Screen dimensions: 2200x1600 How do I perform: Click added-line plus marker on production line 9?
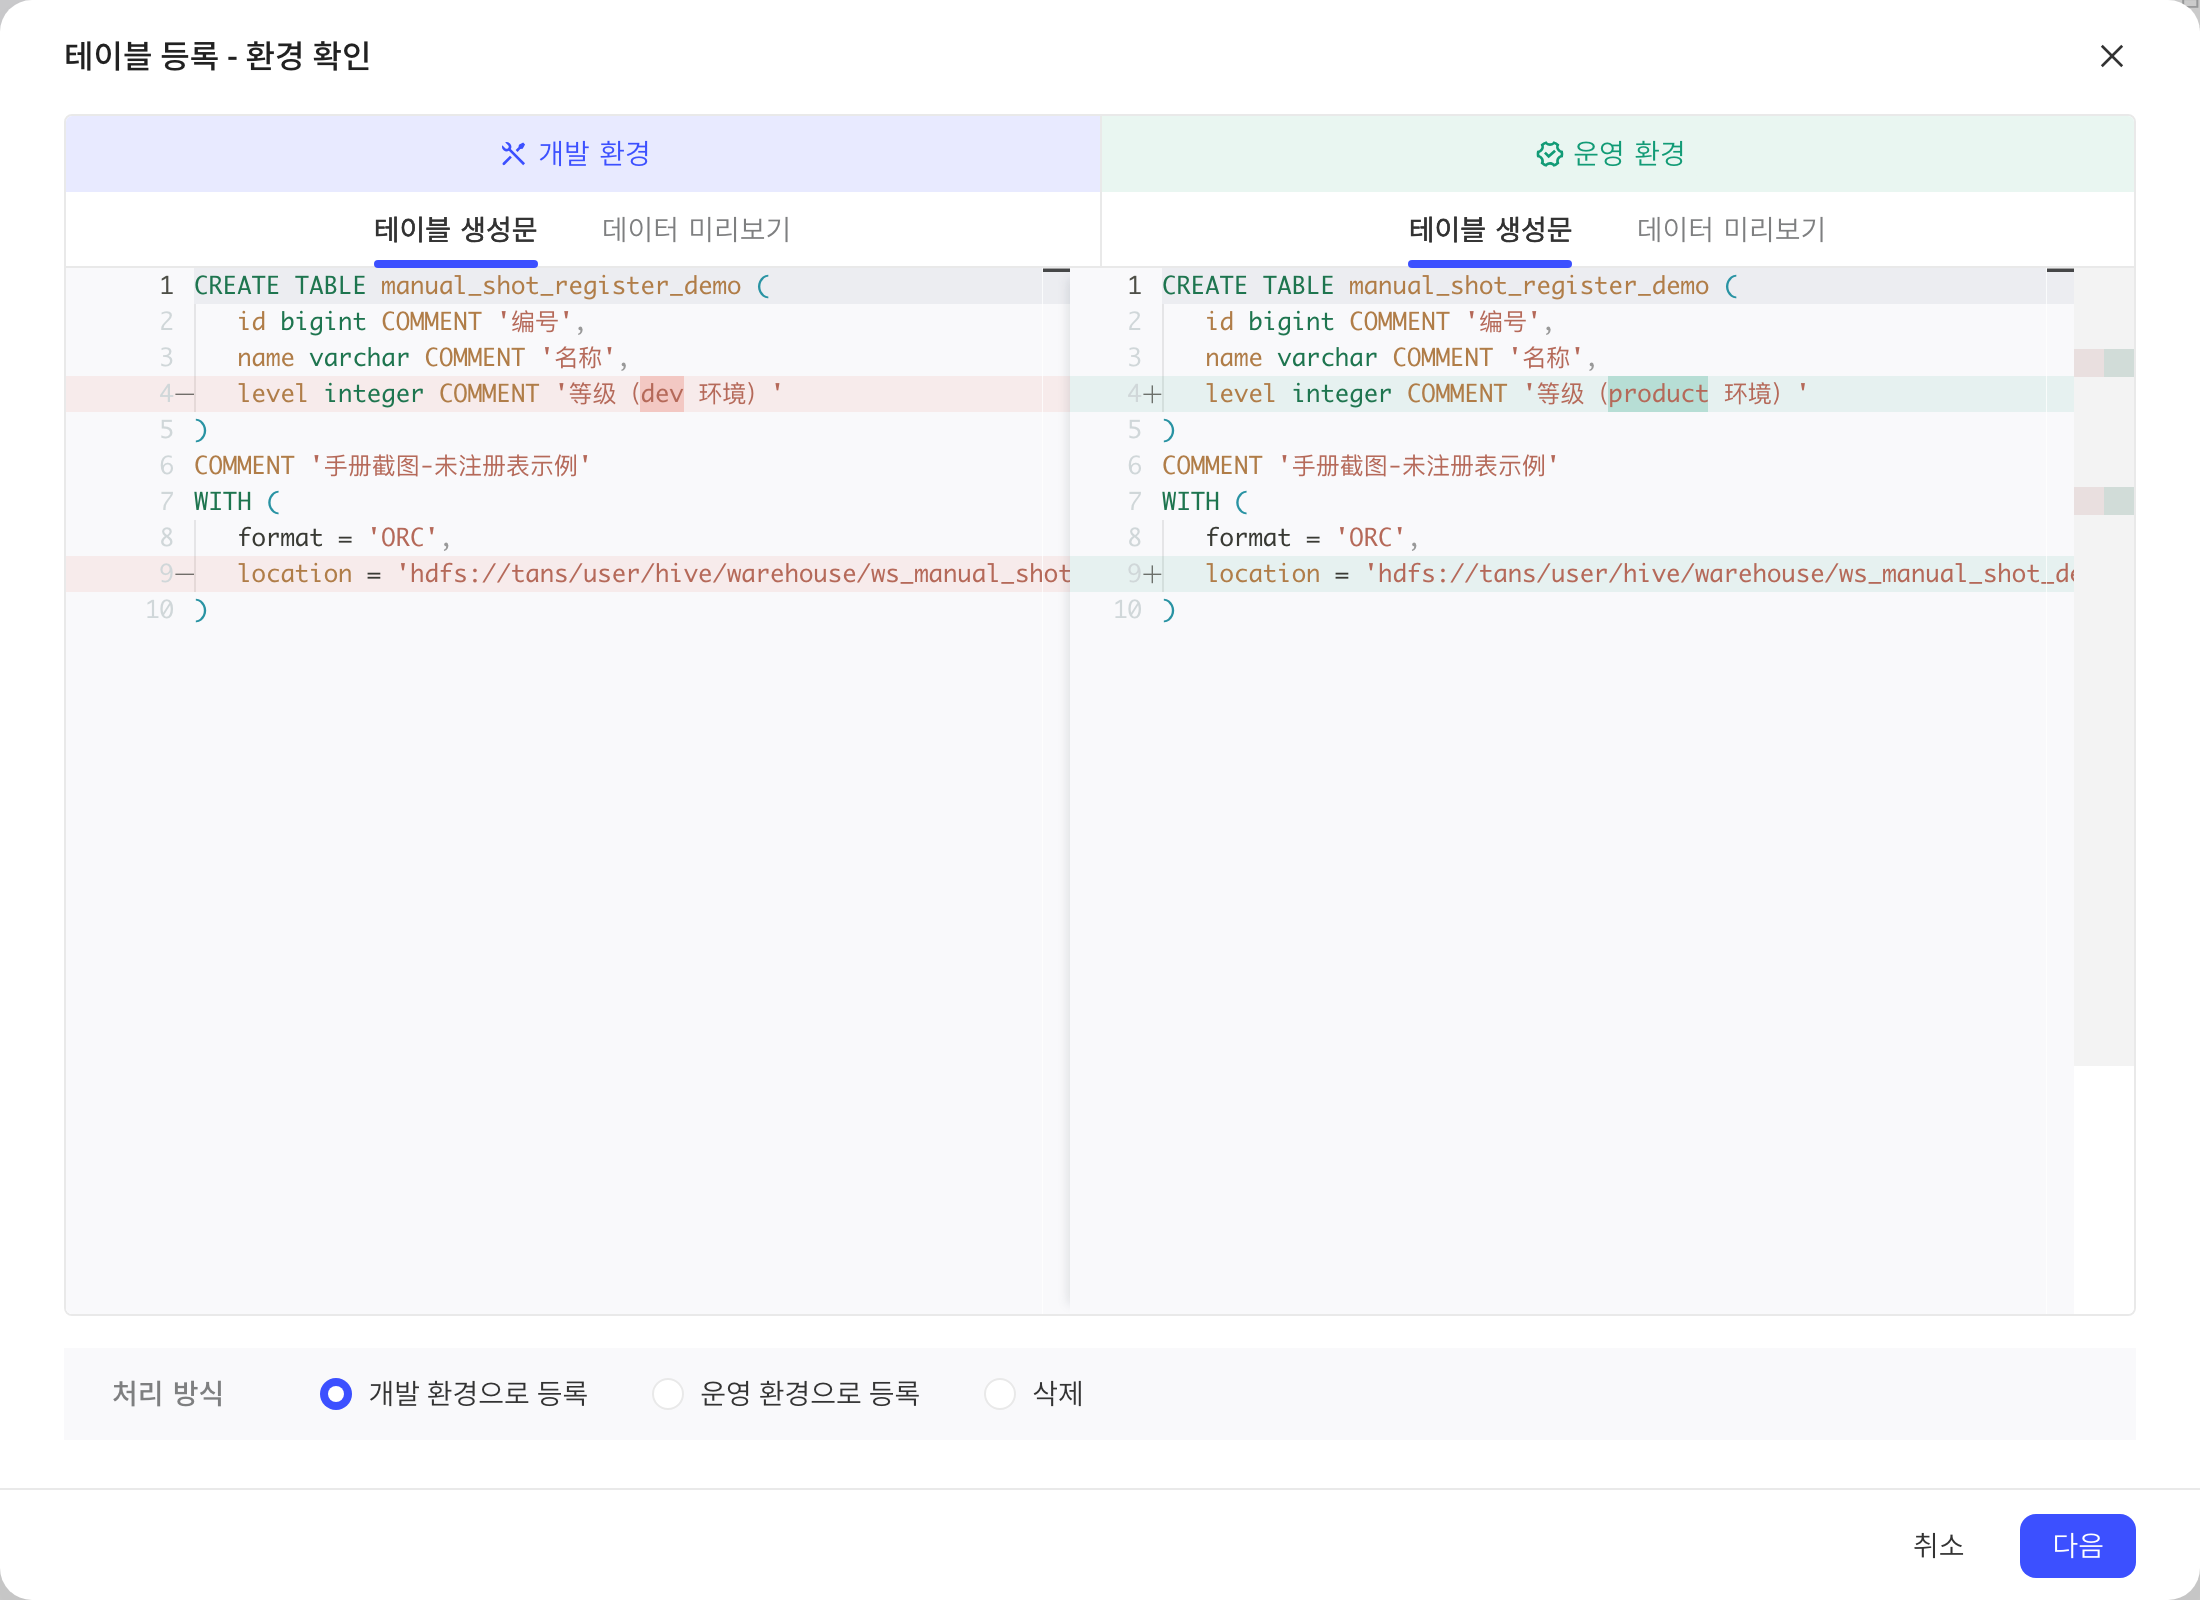point(1153,574)
